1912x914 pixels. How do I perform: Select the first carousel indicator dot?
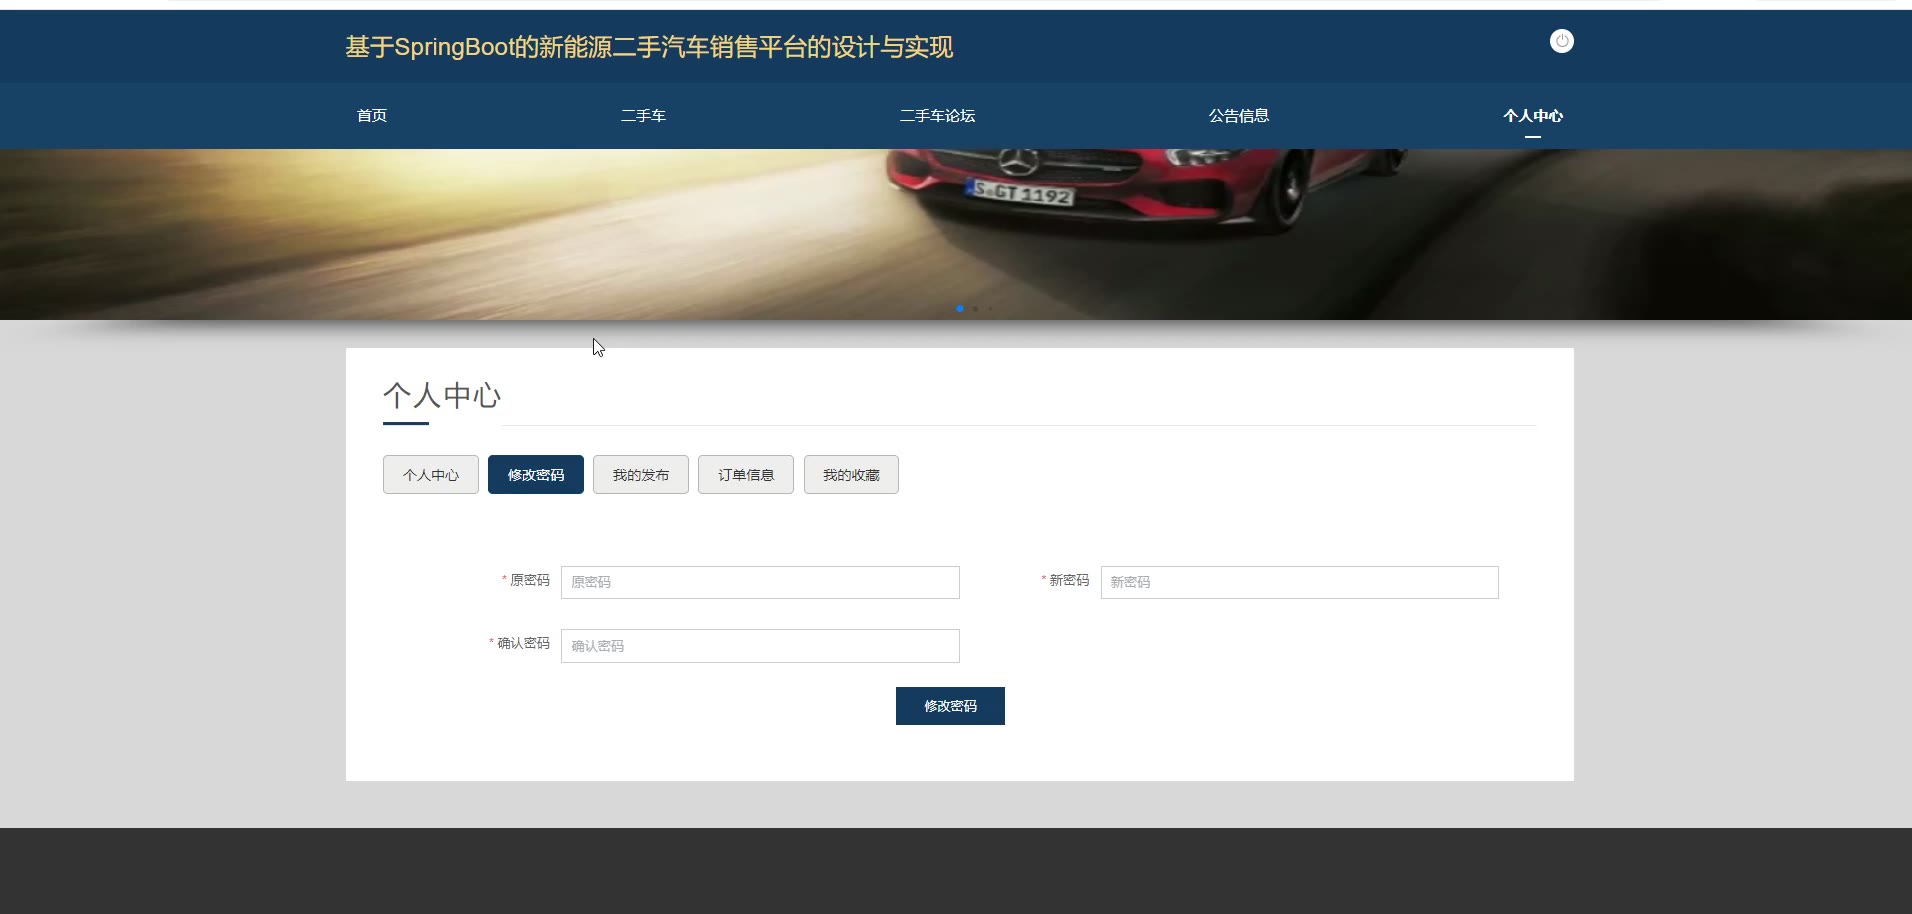960,309
